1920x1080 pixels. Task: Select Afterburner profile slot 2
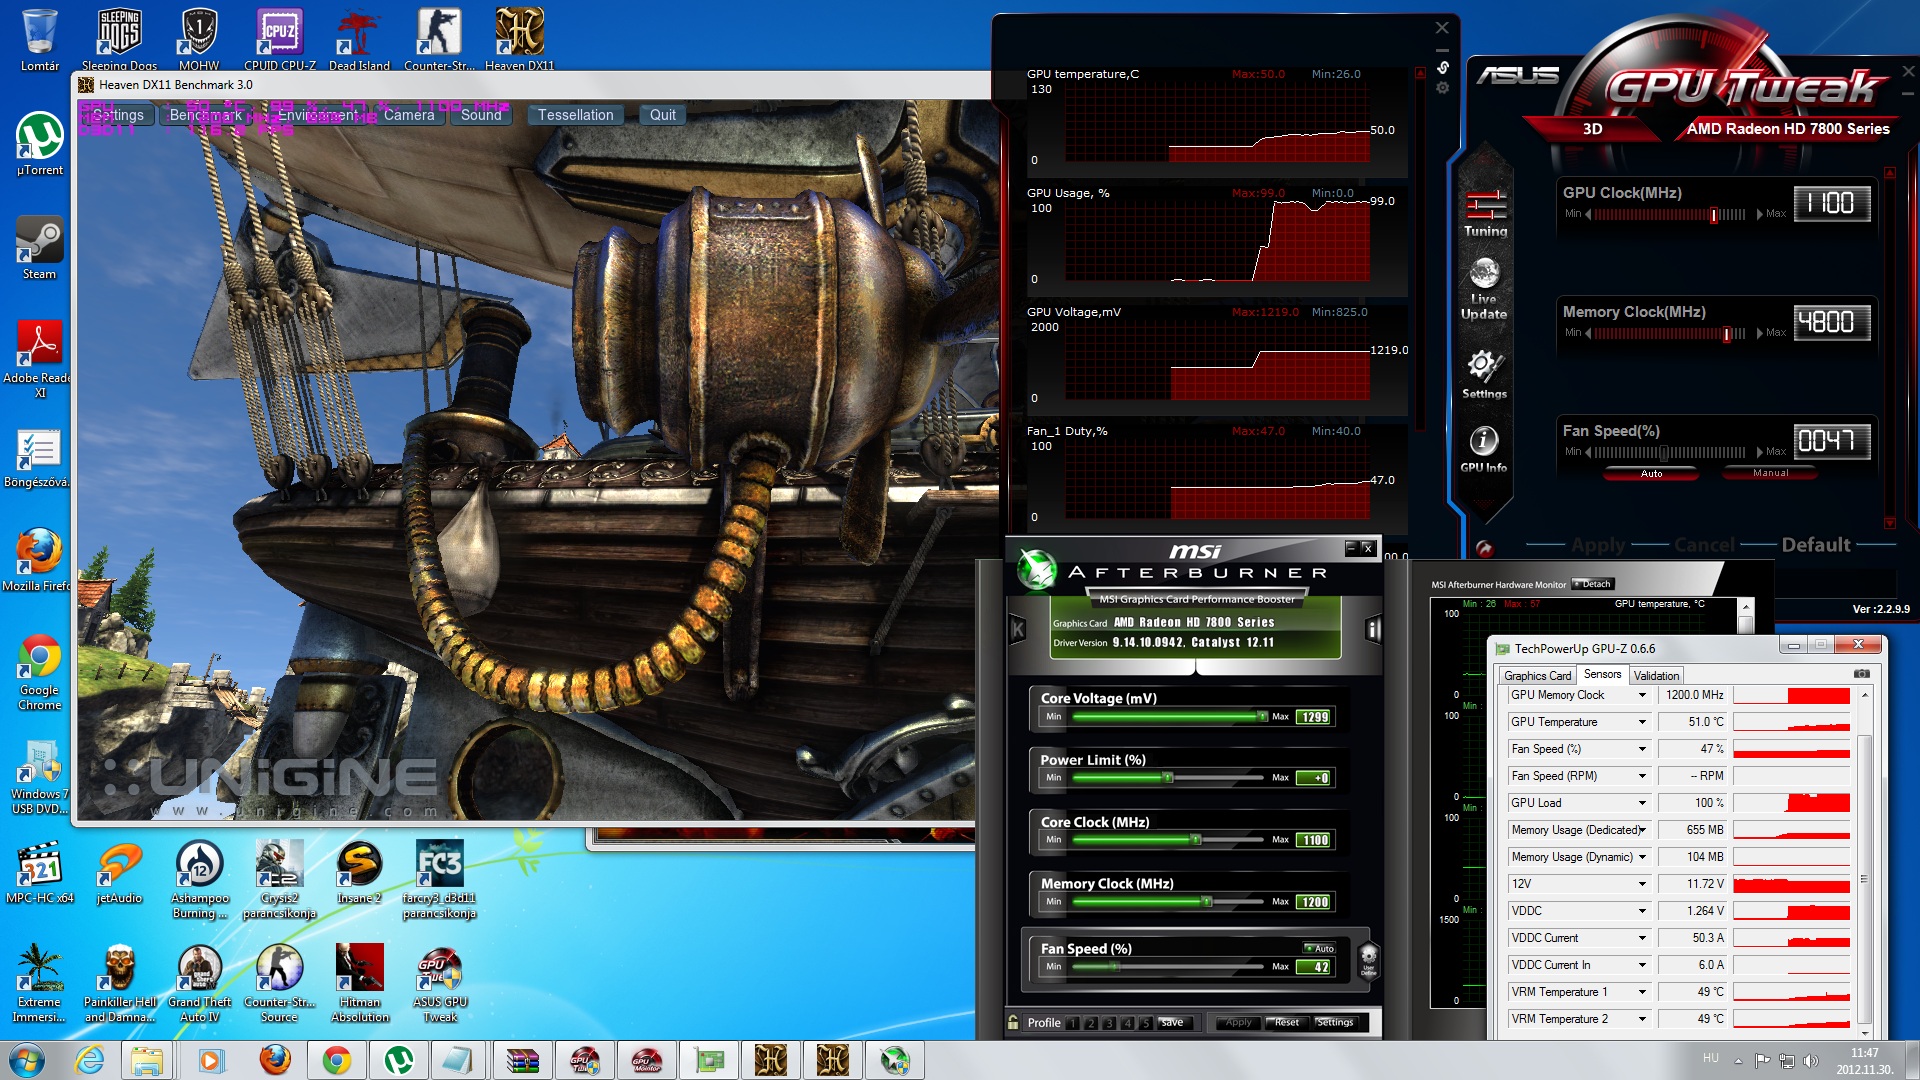pyautogui.click(x=1091, y=1023)
